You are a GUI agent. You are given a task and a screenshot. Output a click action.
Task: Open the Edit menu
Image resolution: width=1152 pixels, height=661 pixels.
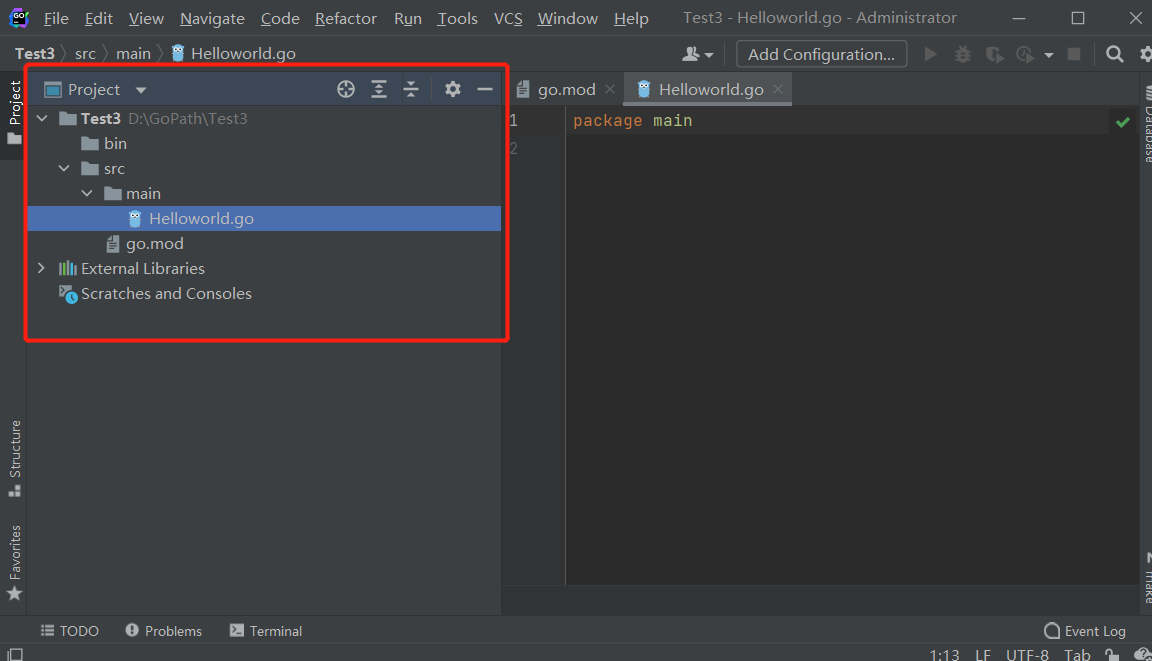(98, 18)
